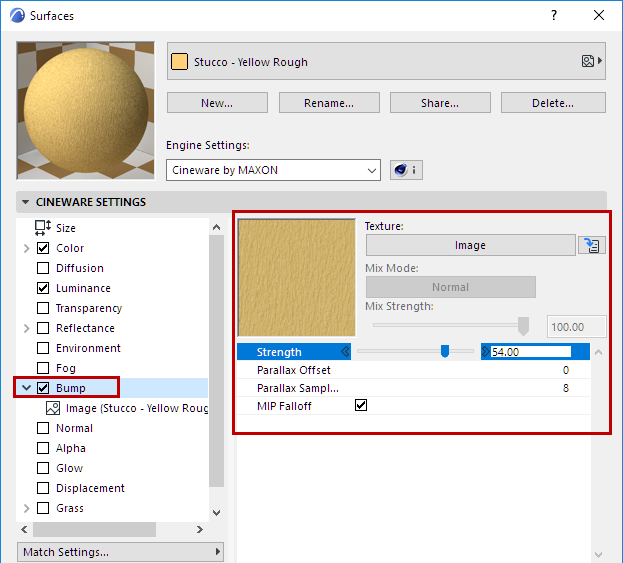This screenshot has height=563, width=623.
Task: Enable the Alpha channel checkbox
Action: pos(43,448)
